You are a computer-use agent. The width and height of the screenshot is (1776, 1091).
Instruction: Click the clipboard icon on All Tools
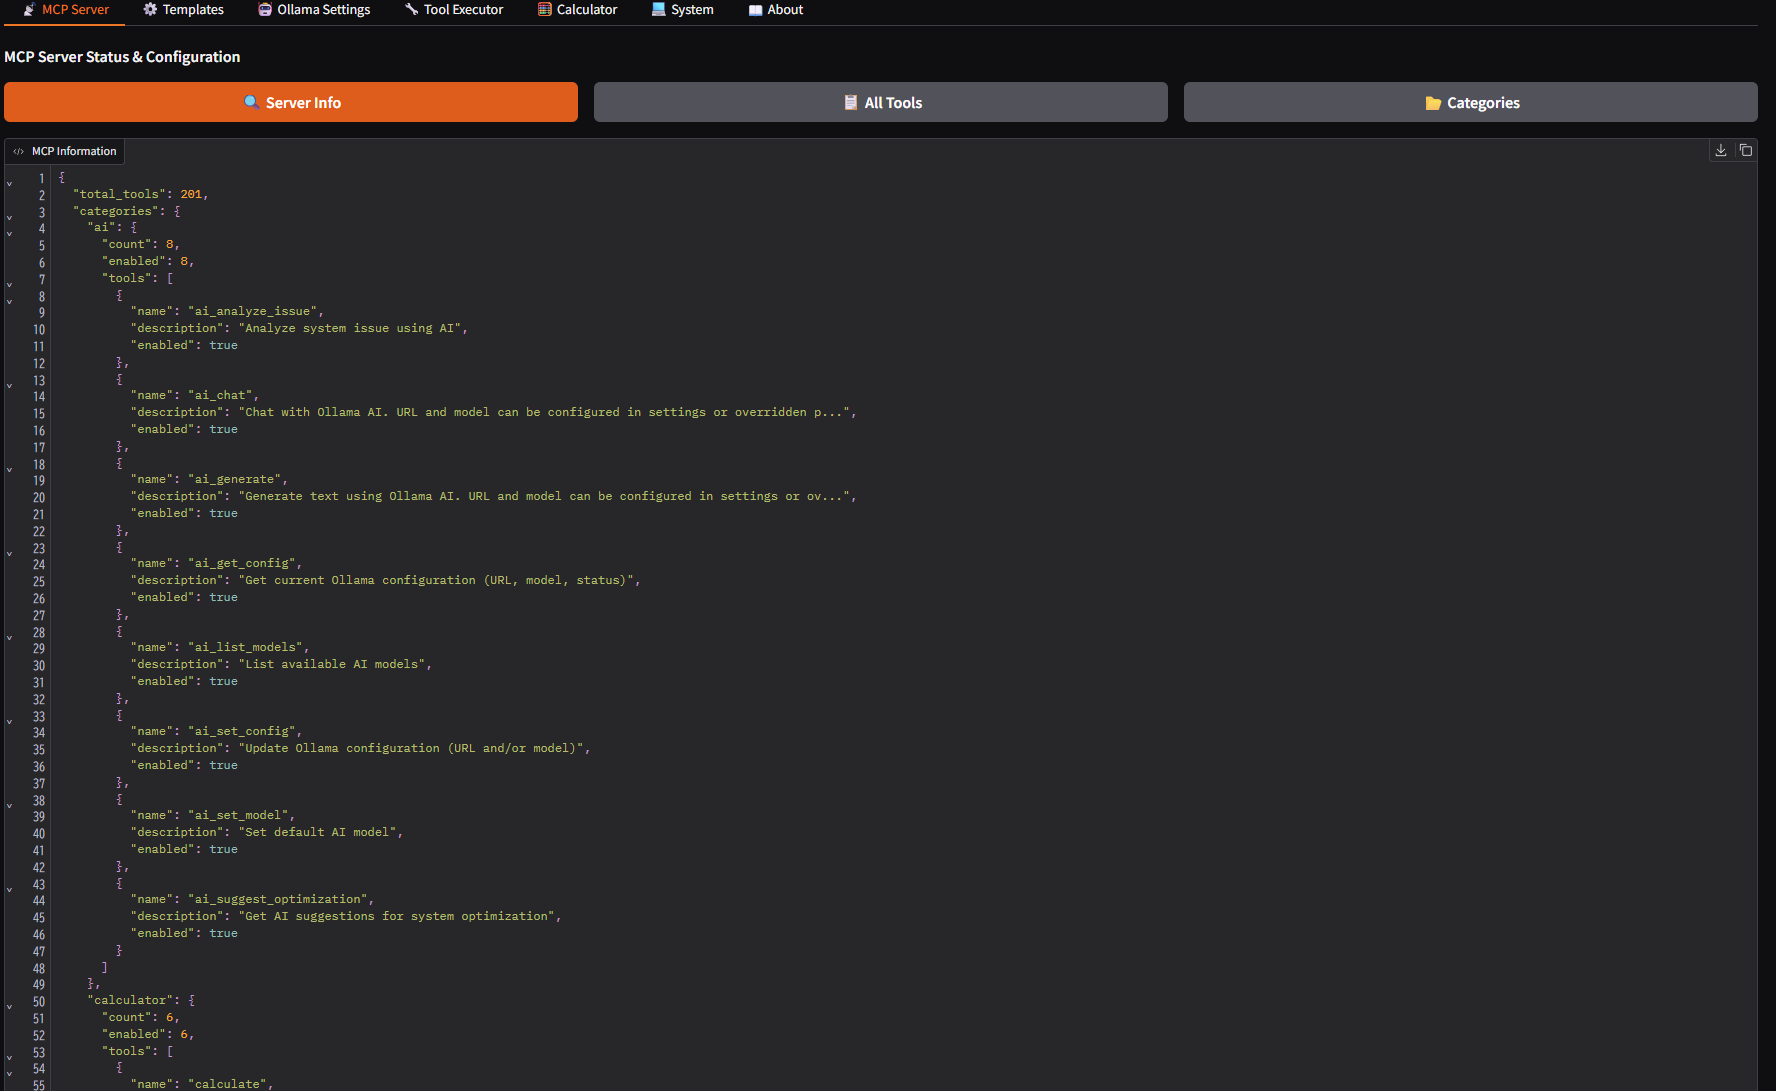coord(850,103)
